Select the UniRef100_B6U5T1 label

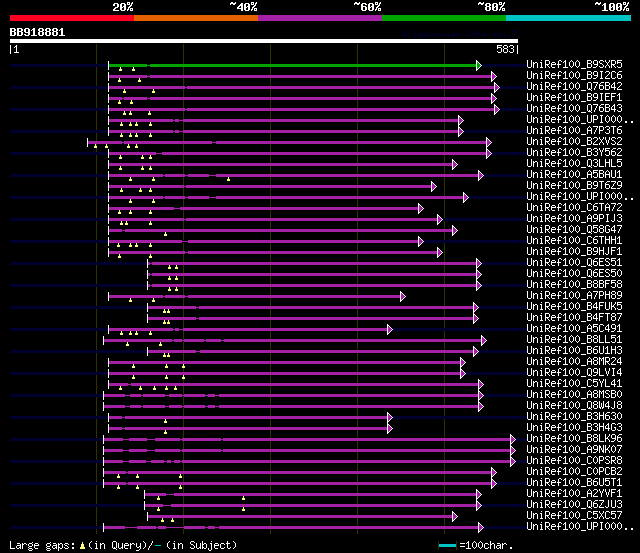pos(574,483)
